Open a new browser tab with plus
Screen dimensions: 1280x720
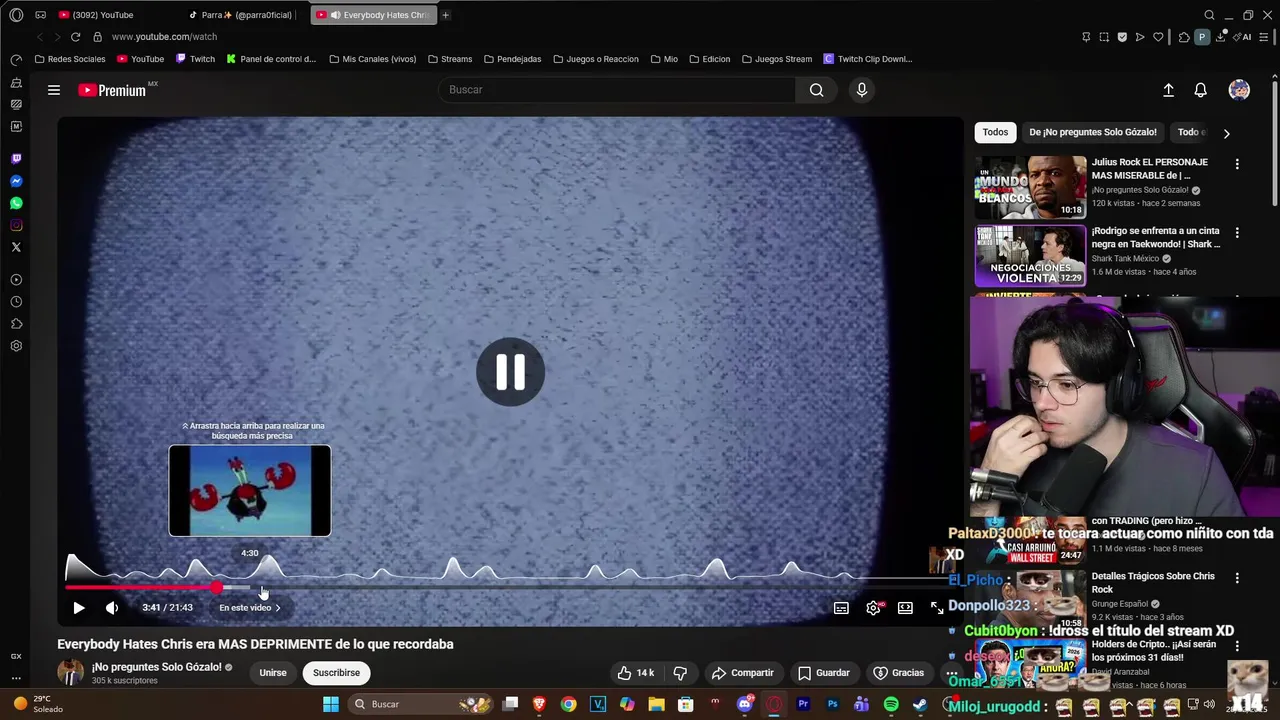pyautogui.click(x=446, y=15)
